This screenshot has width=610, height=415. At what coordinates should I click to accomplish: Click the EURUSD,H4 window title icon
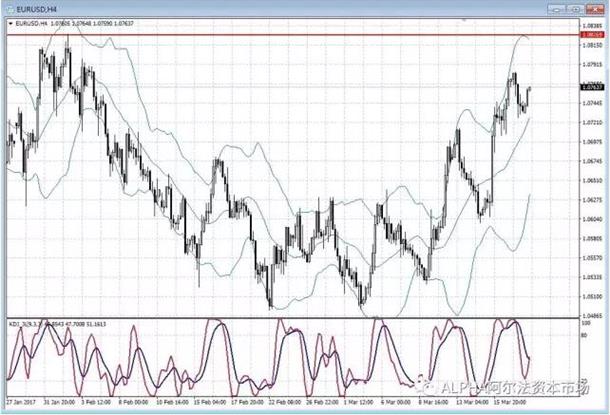pyautogui.click(x=11, y=9)
